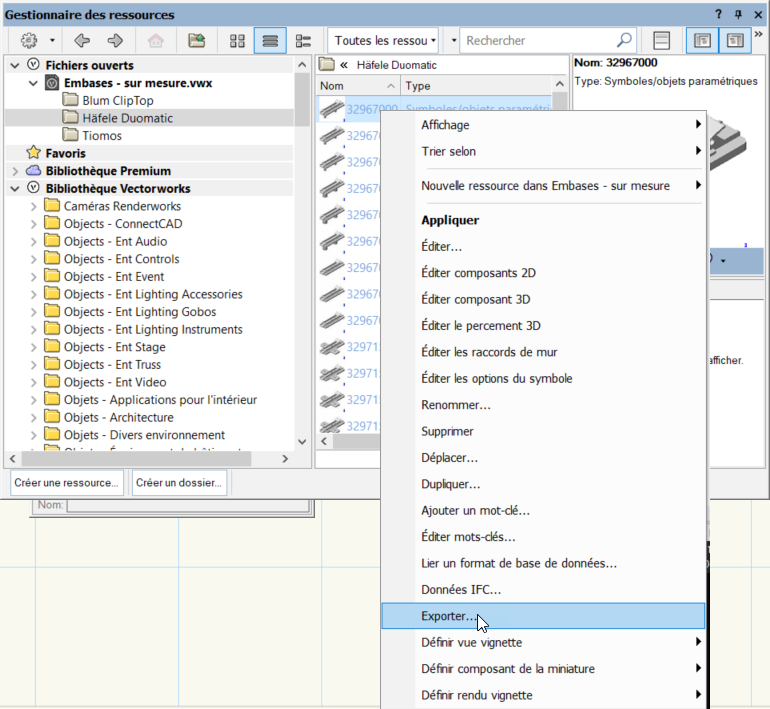Image resolution: width=770 pixels, height=709 pixels.
Task: Collapse Embases - sur mesure.vwx file
Action: click(x=33, y=82)
